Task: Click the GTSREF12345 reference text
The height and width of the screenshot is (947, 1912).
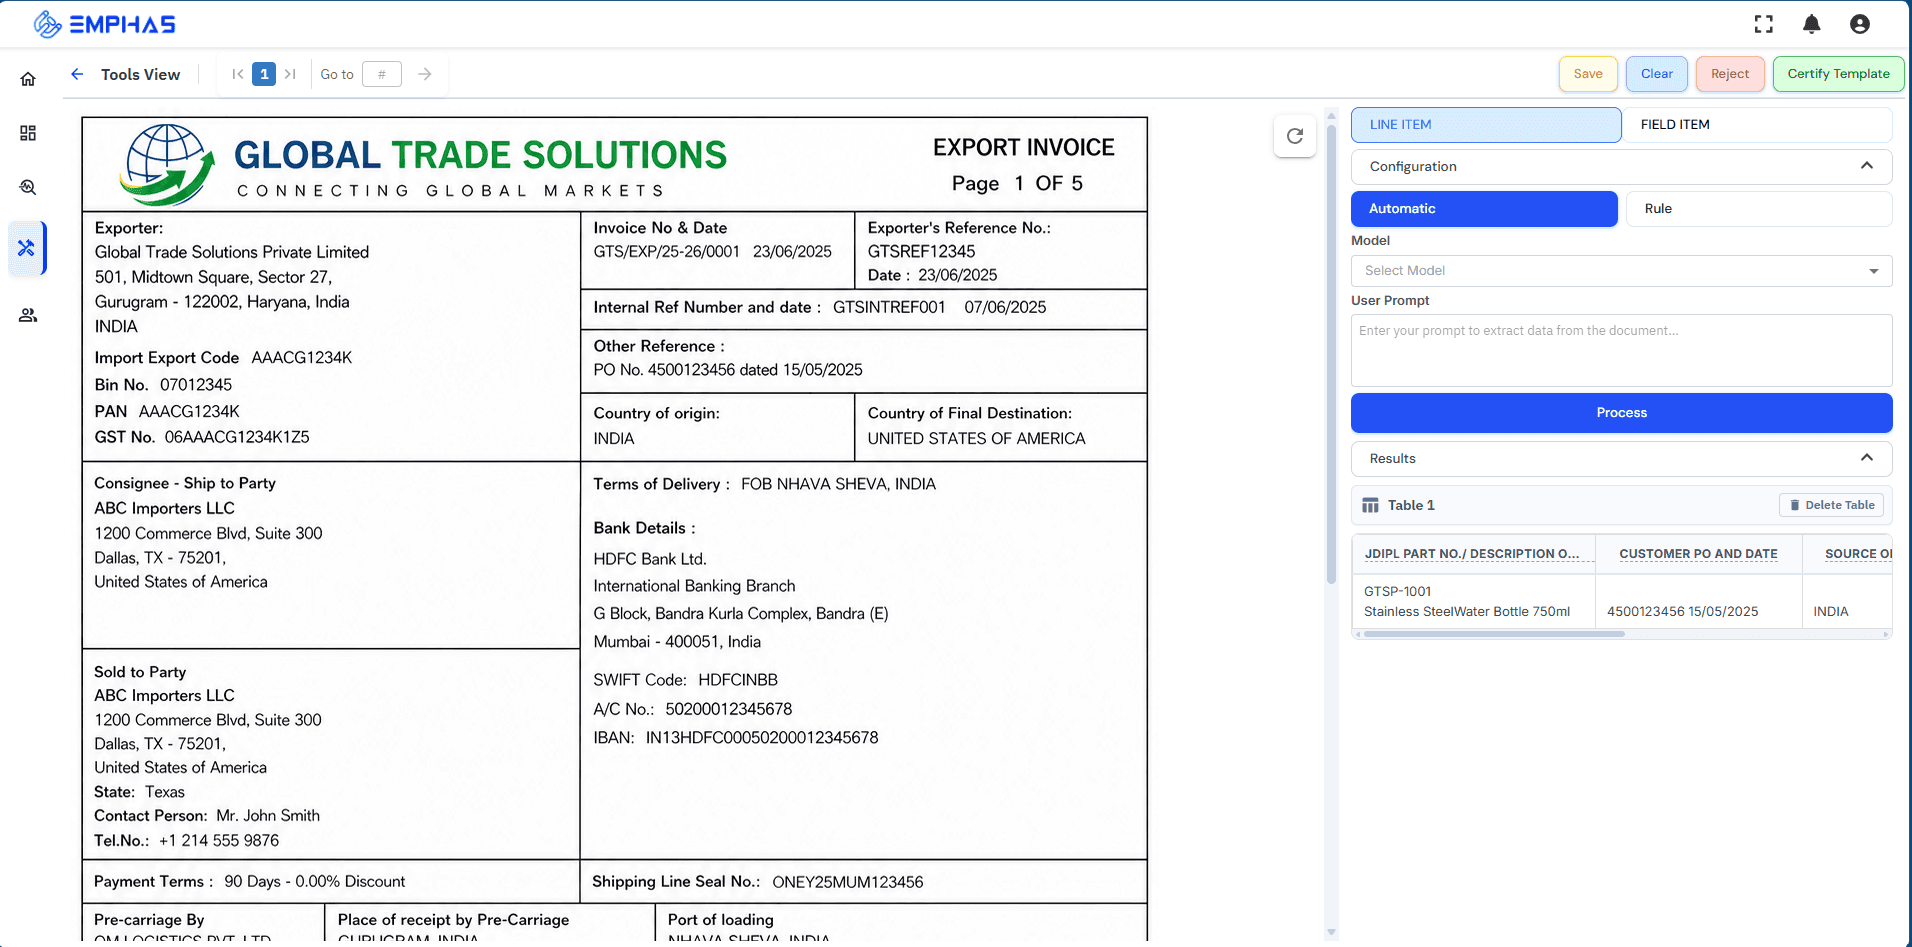Action: tap(921, 252)
